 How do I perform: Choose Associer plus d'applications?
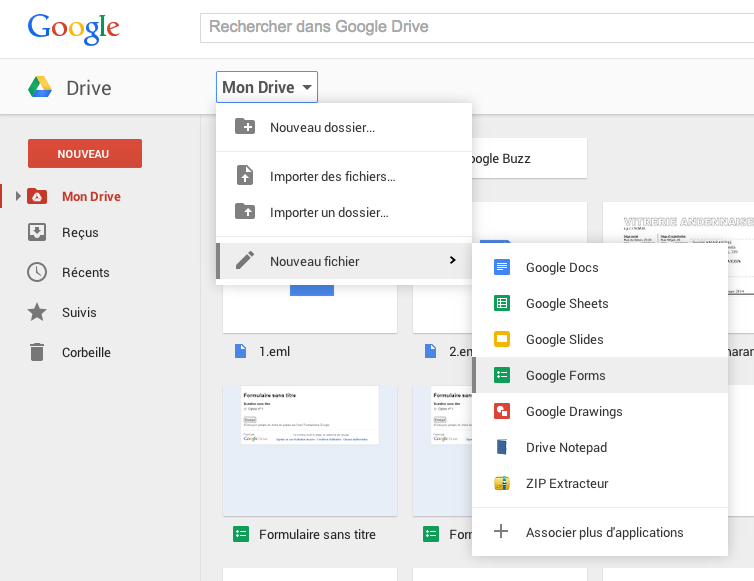click(x=600, y=532)
